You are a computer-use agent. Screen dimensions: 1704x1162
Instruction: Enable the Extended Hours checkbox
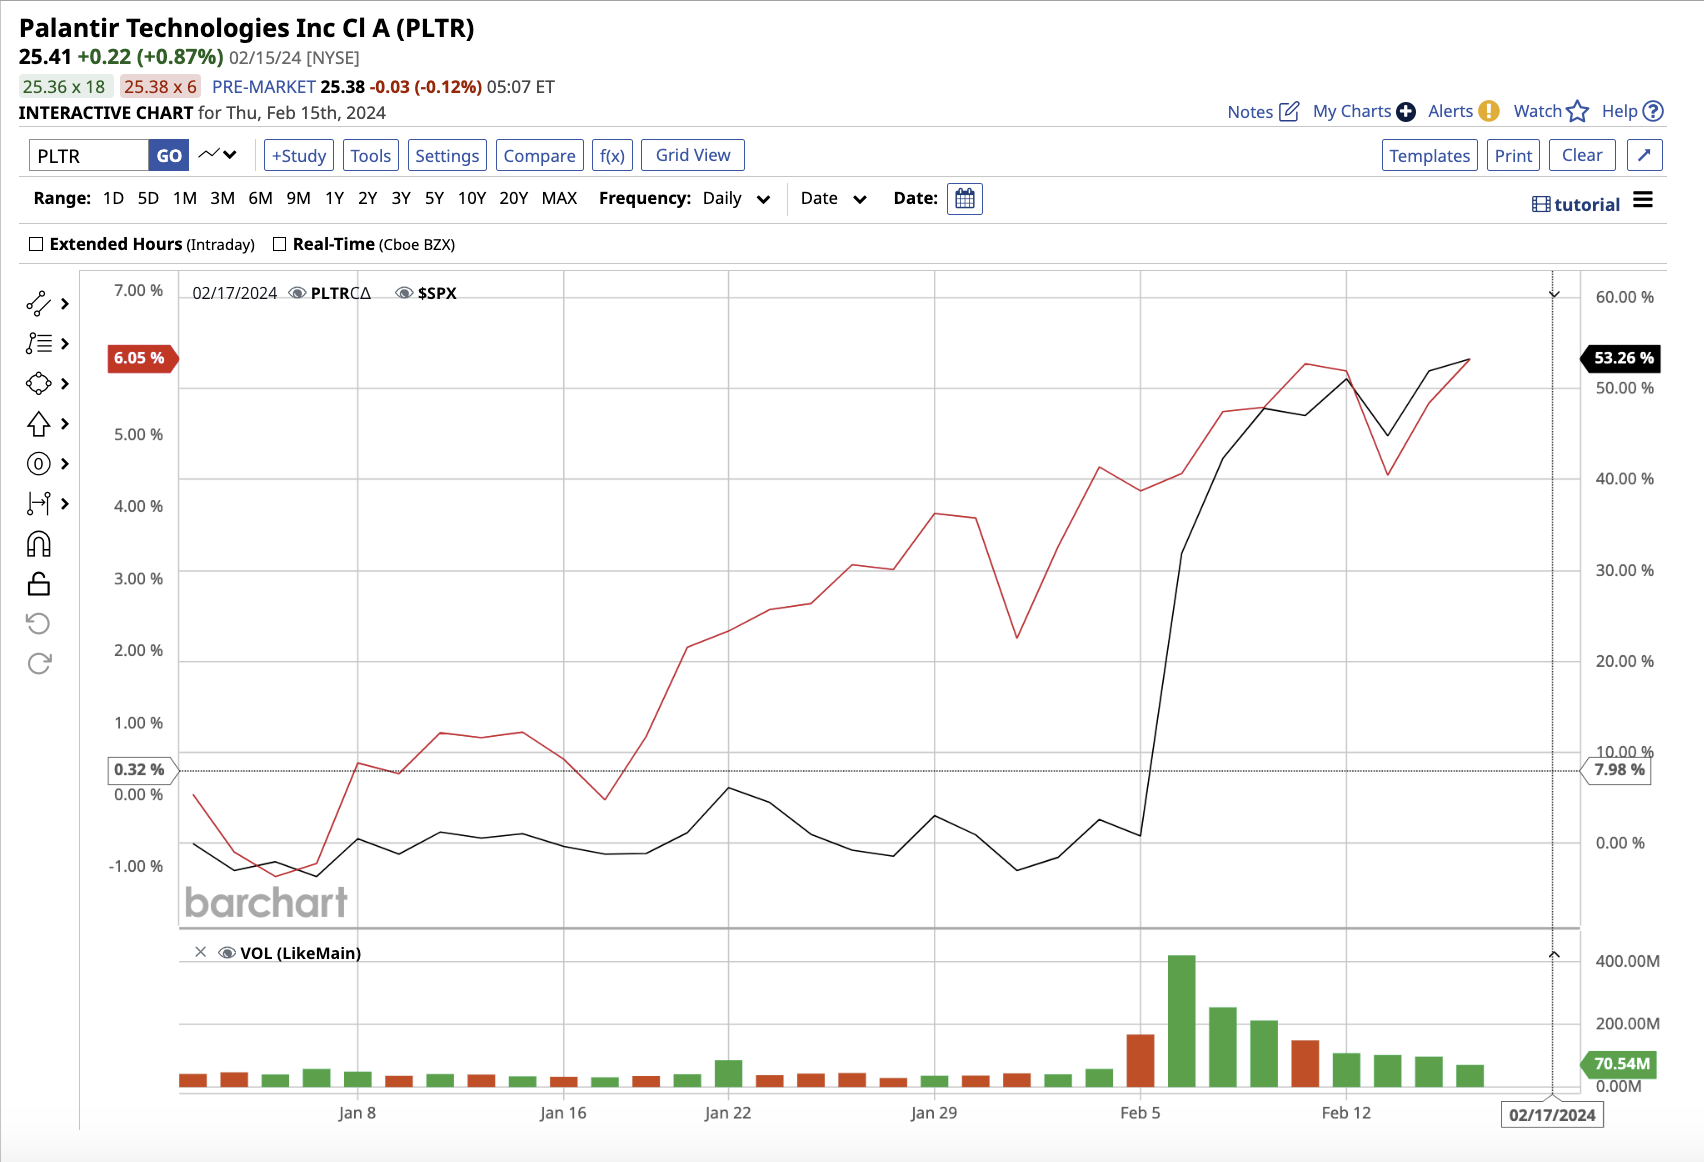pos(37,244)
